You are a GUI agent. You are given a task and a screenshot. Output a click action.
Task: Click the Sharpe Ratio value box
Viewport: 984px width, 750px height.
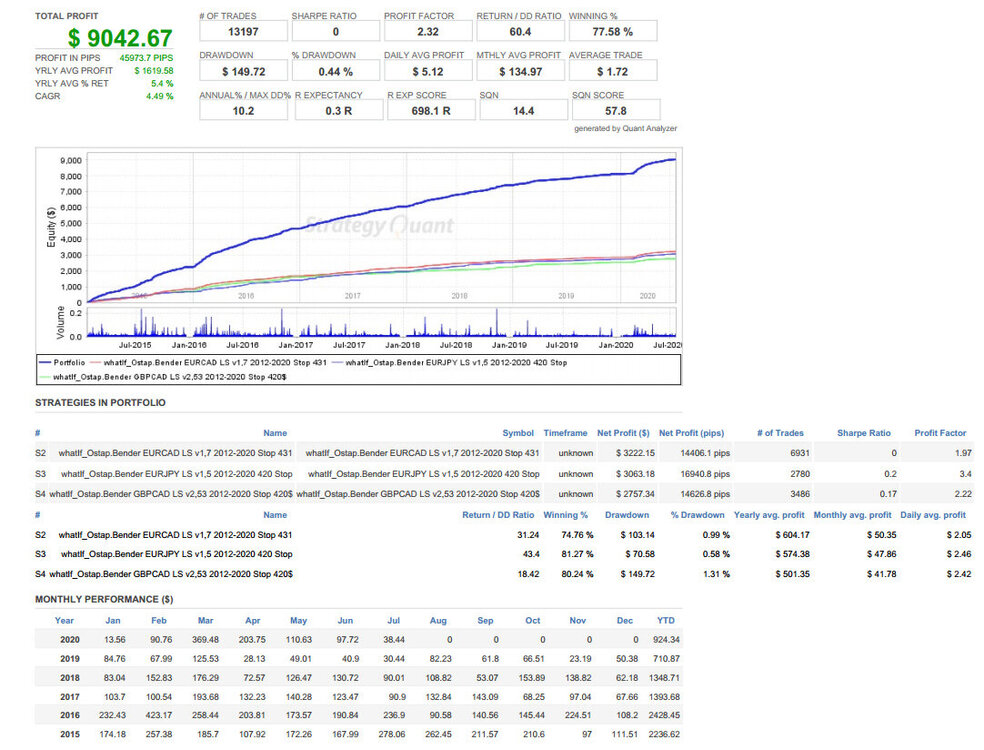point(336,31)
